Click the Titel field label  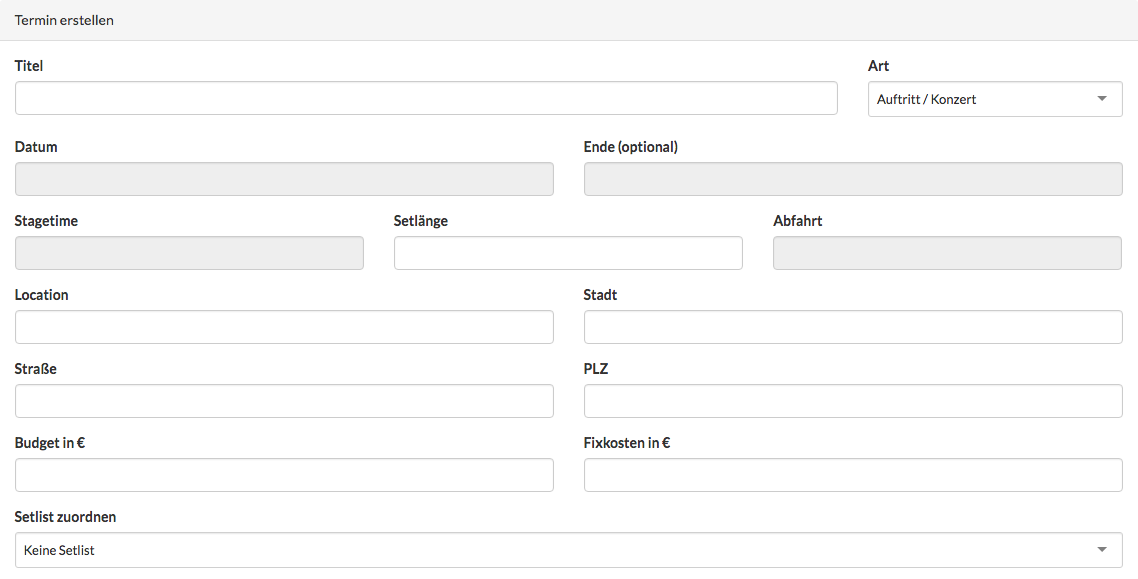coord(29,66)
